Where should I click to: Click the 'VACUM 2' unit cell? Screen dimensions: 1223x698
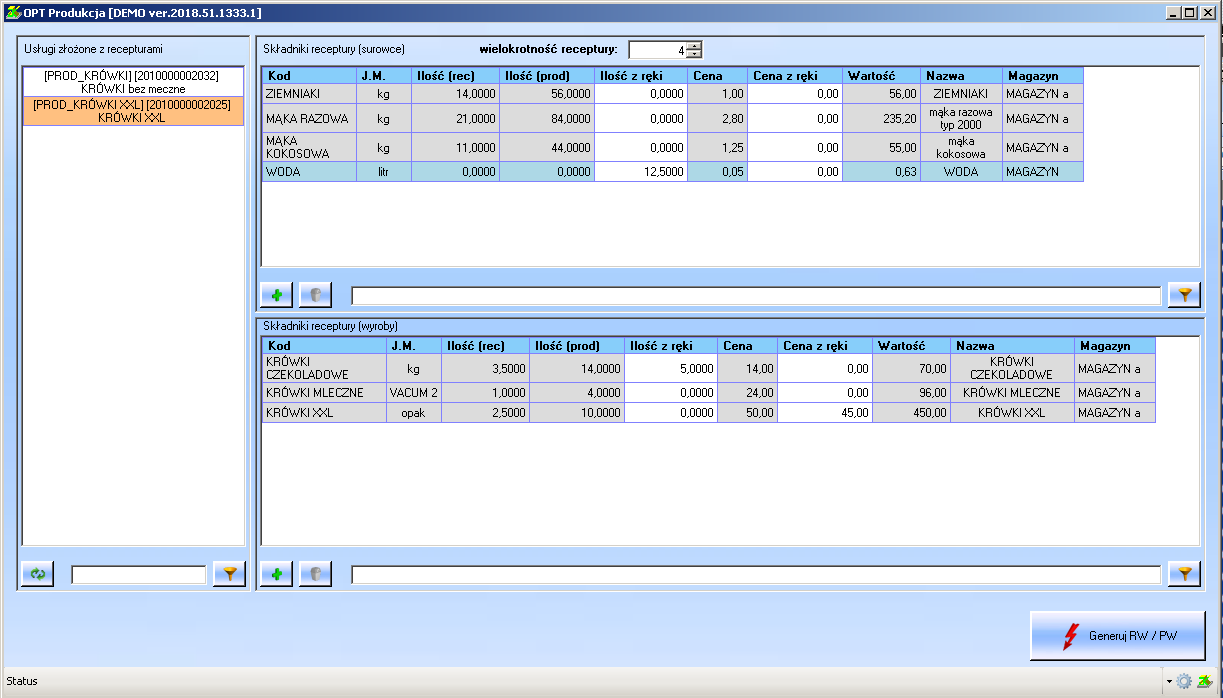(414, 393)
